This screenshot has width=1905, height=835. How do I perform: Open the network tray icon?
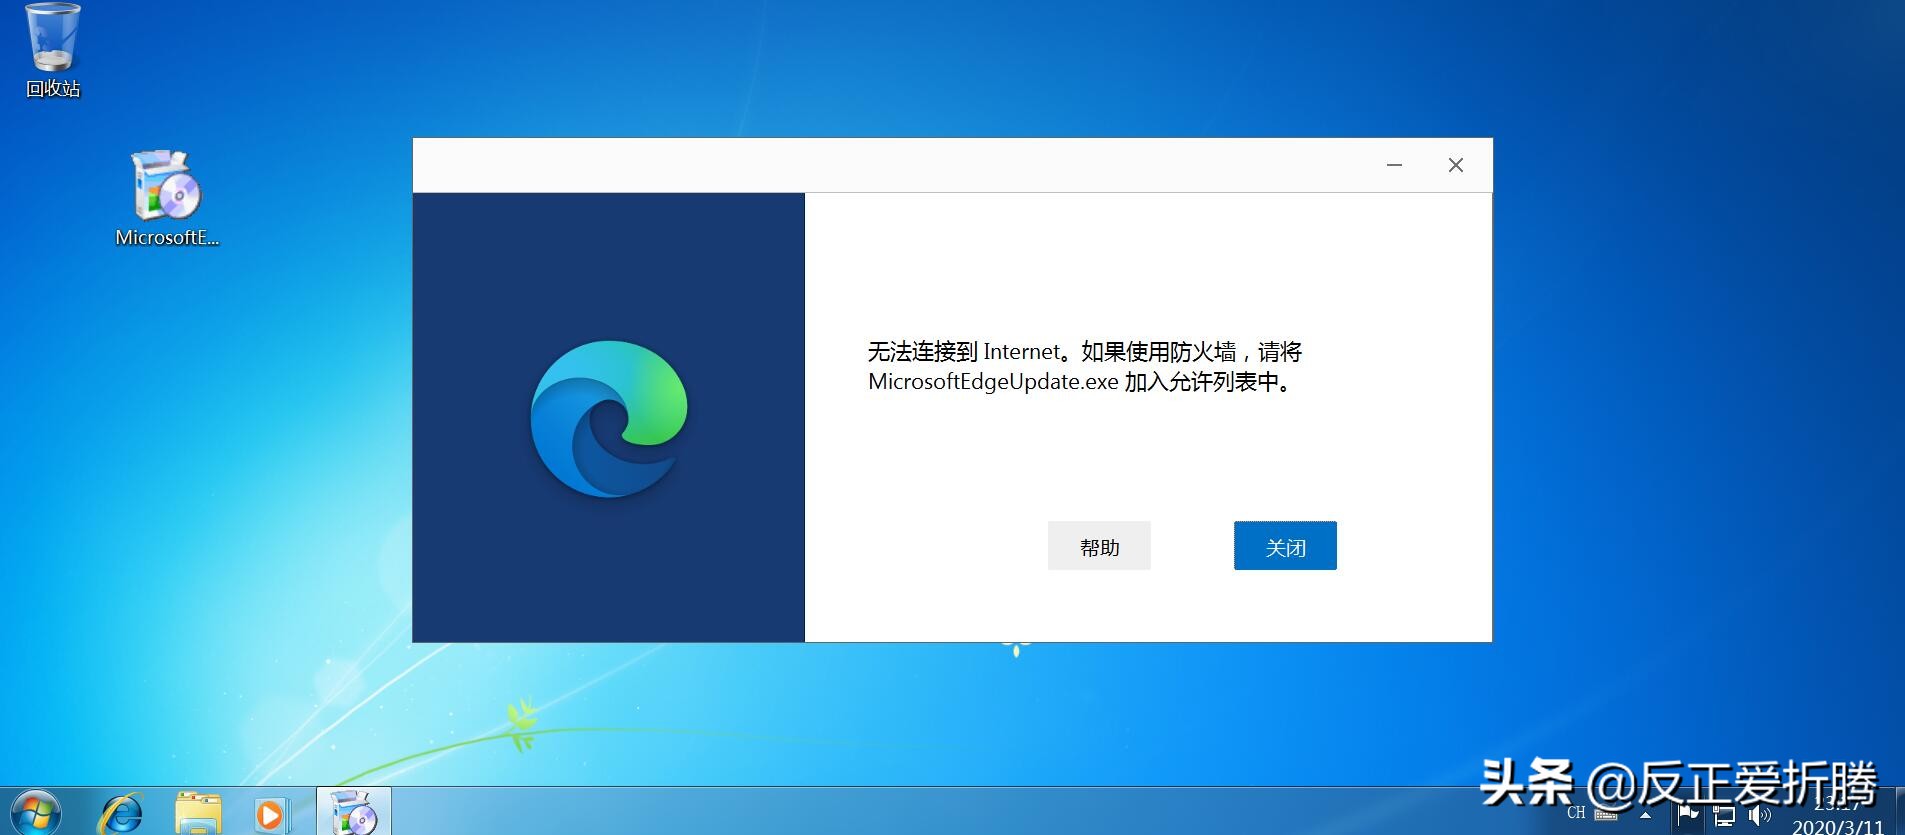pyautogui.click(x=1724, y=816)
